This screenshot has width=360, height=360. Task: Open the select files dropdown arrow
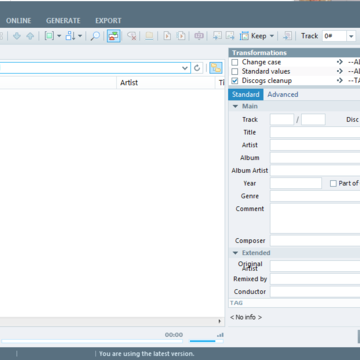click(x=59, y=36)
